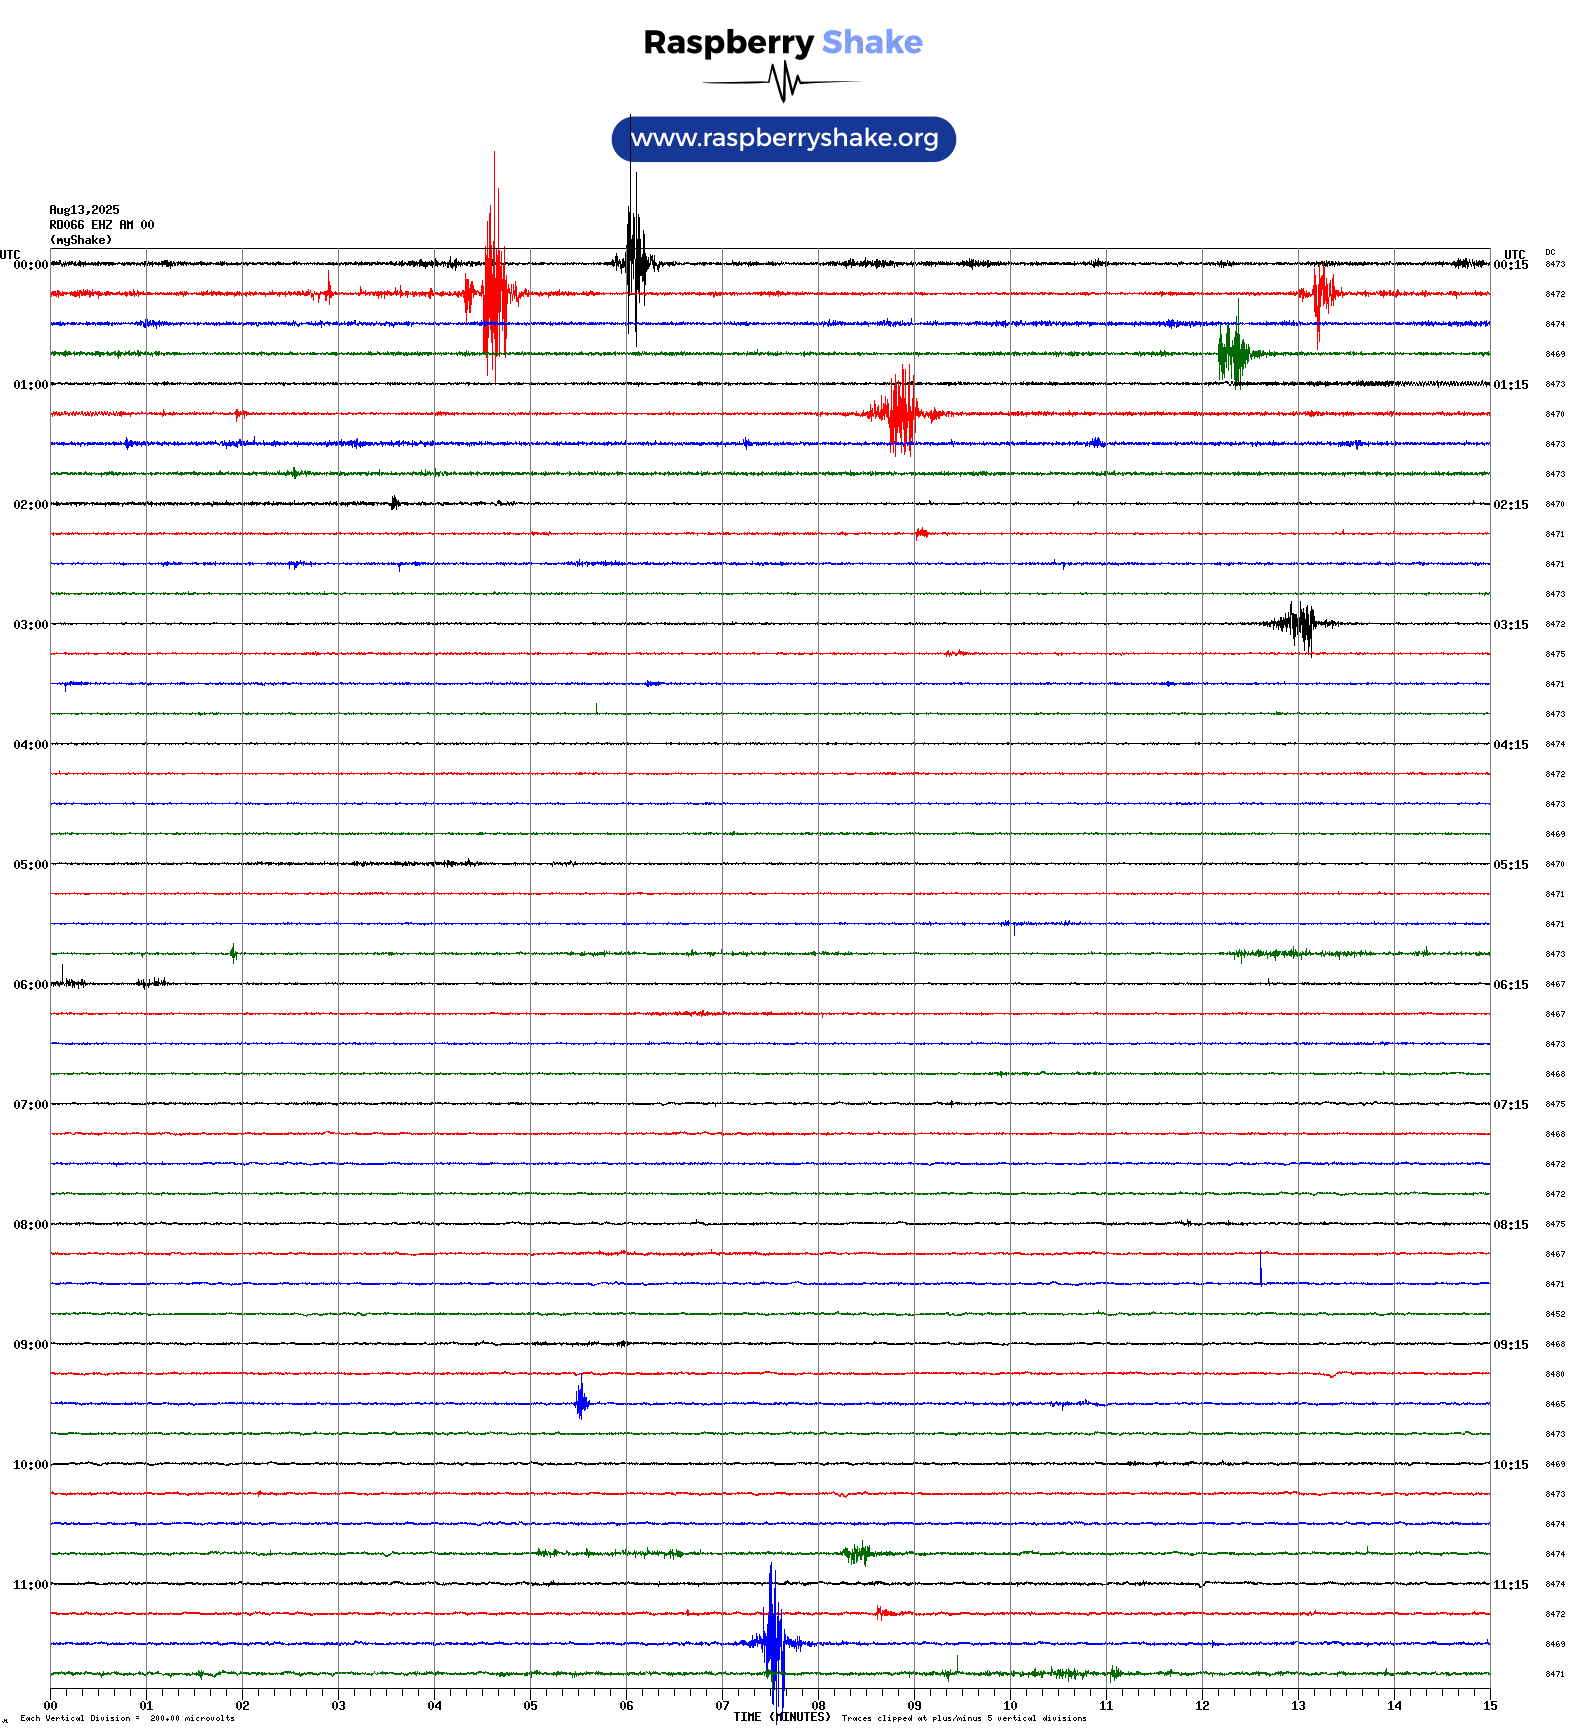The height and width of the screenshot is (1732, 1570).
Task: Click the 15 minute tick label on bottom axis
Action: (x=1489, y=1706)
